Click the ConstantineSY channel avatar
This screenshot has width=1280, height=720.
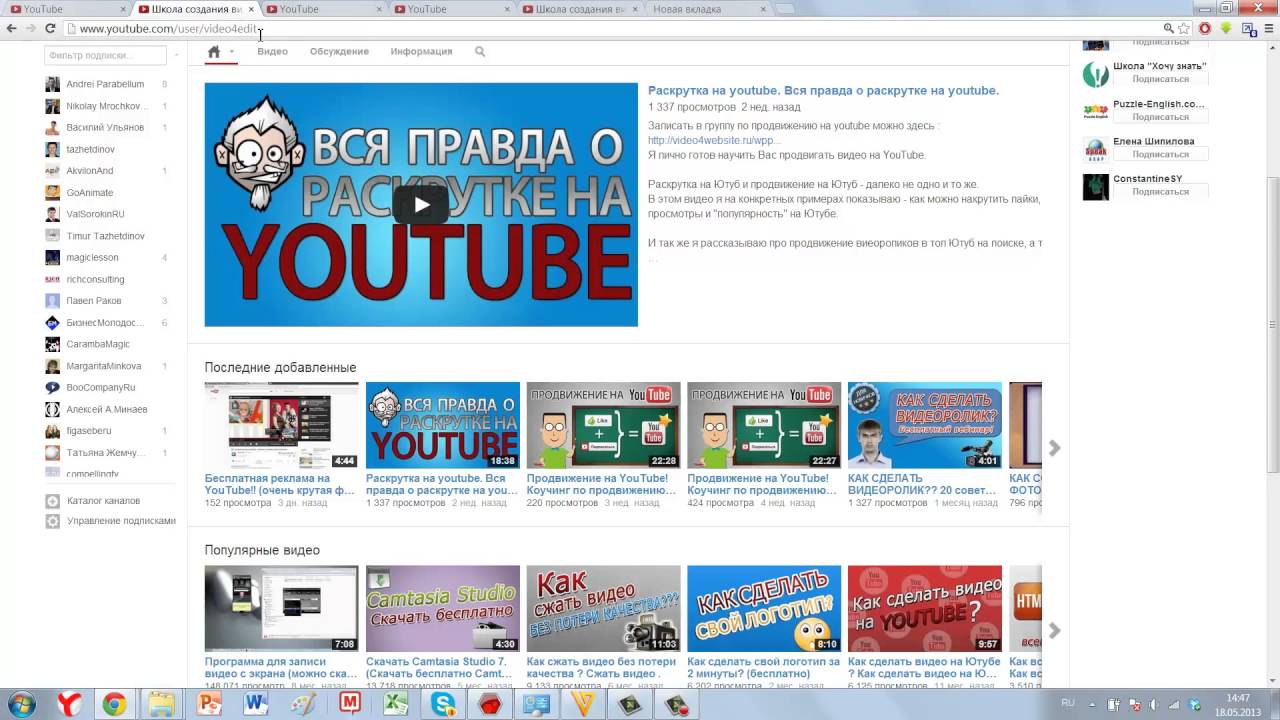1096,187
